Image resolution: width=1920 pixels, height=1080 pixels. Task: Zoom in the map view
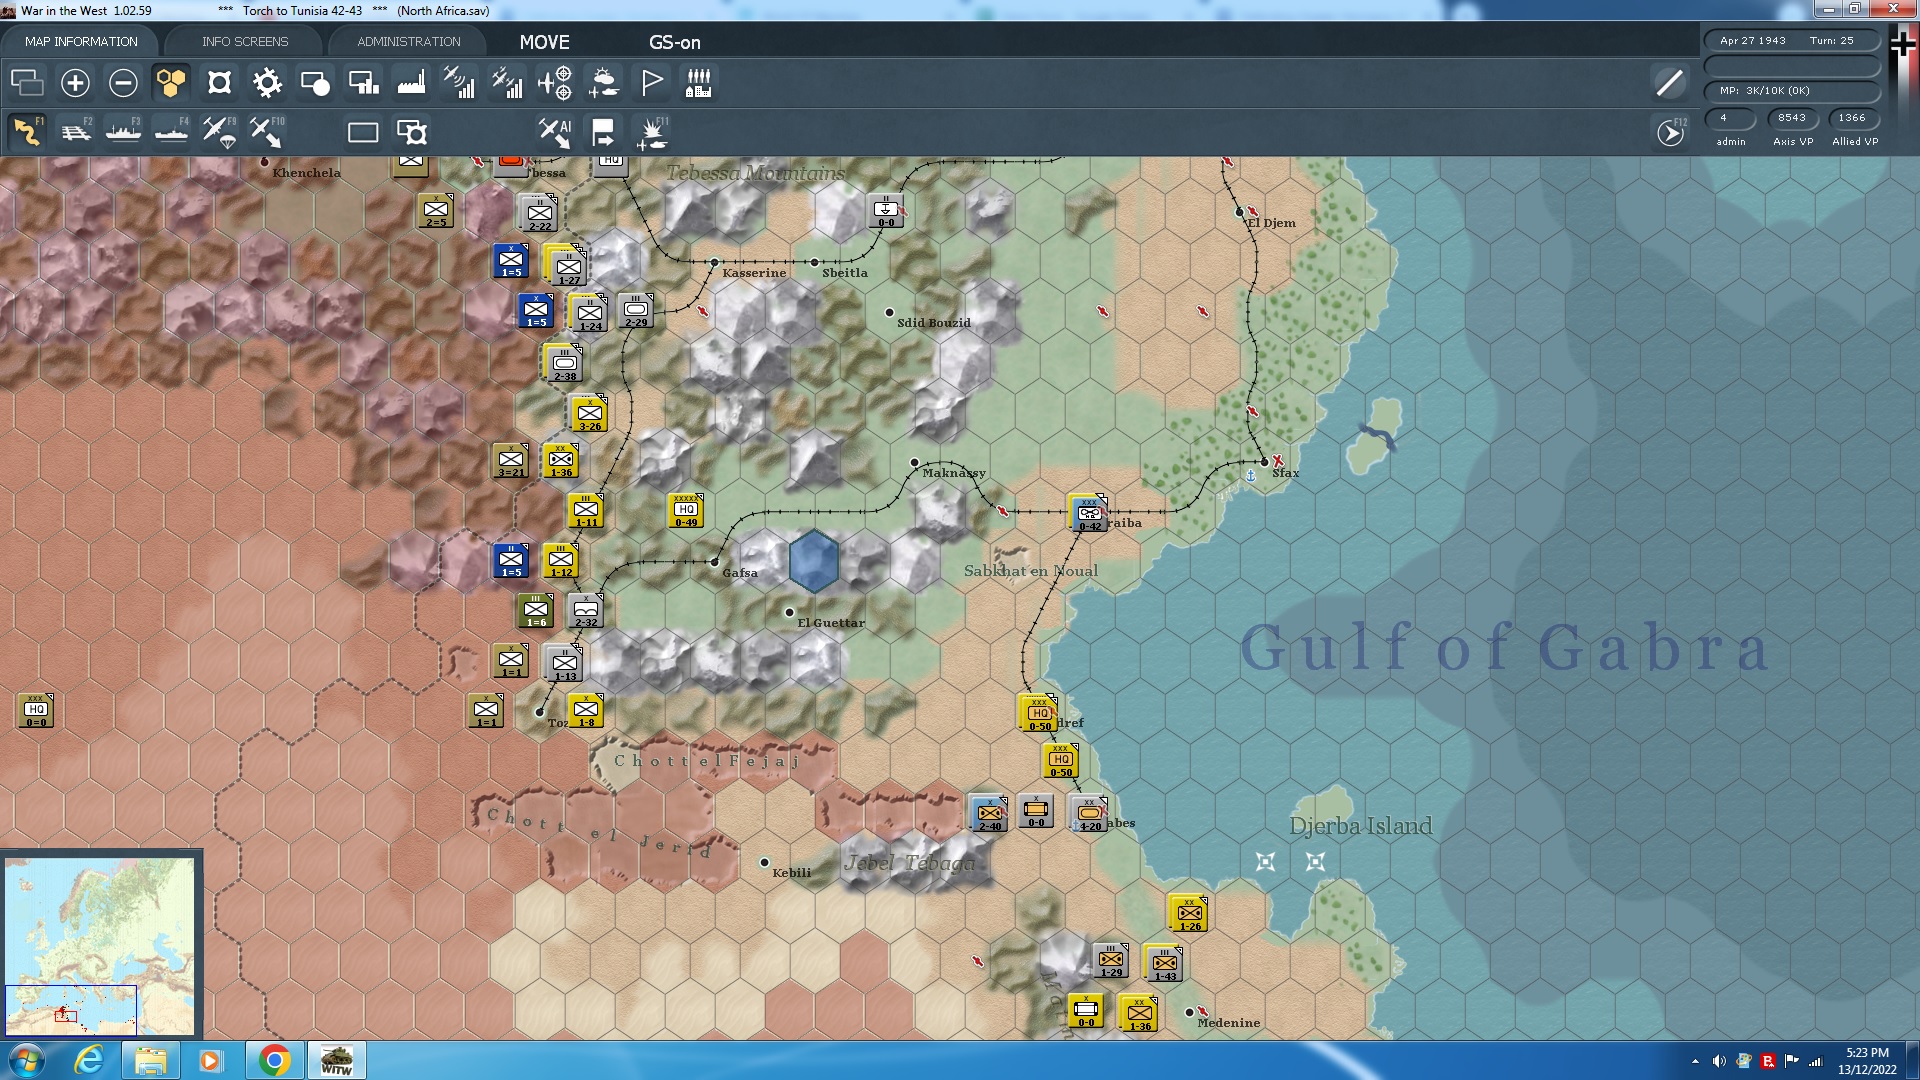point(75,83)
